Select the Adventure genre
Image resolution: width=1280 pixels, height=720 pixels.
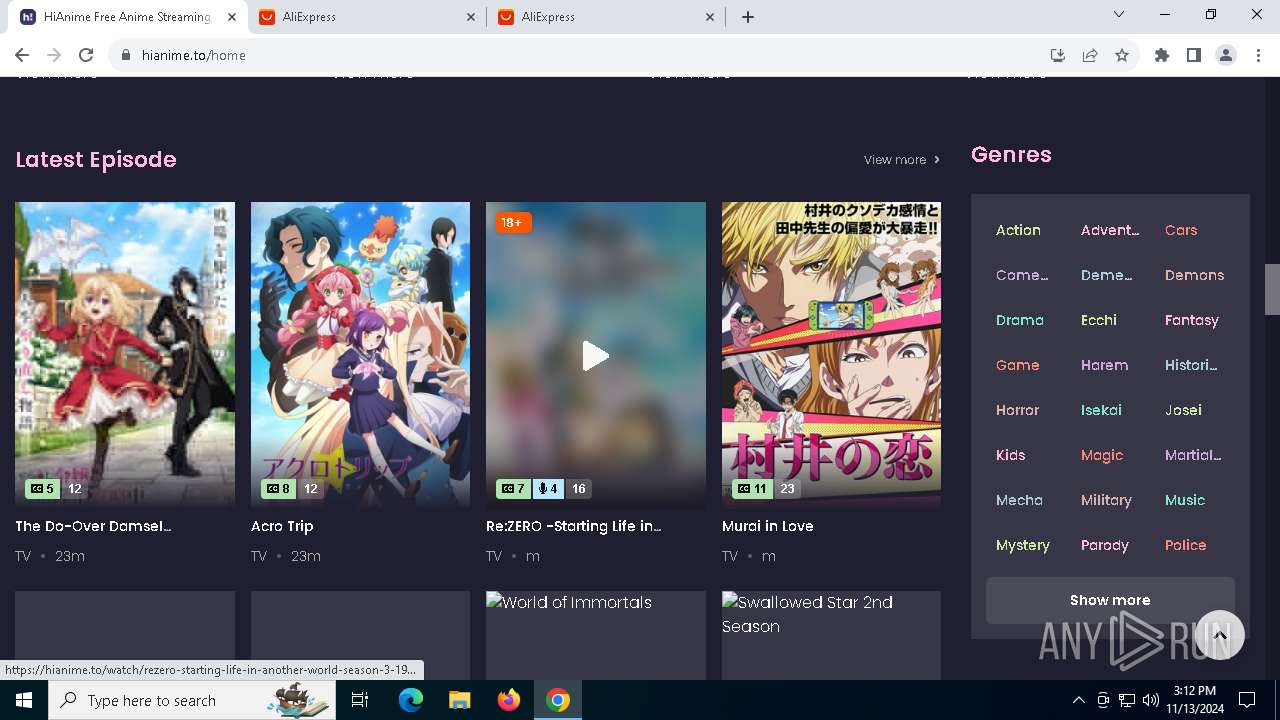tap(1110, 230)
